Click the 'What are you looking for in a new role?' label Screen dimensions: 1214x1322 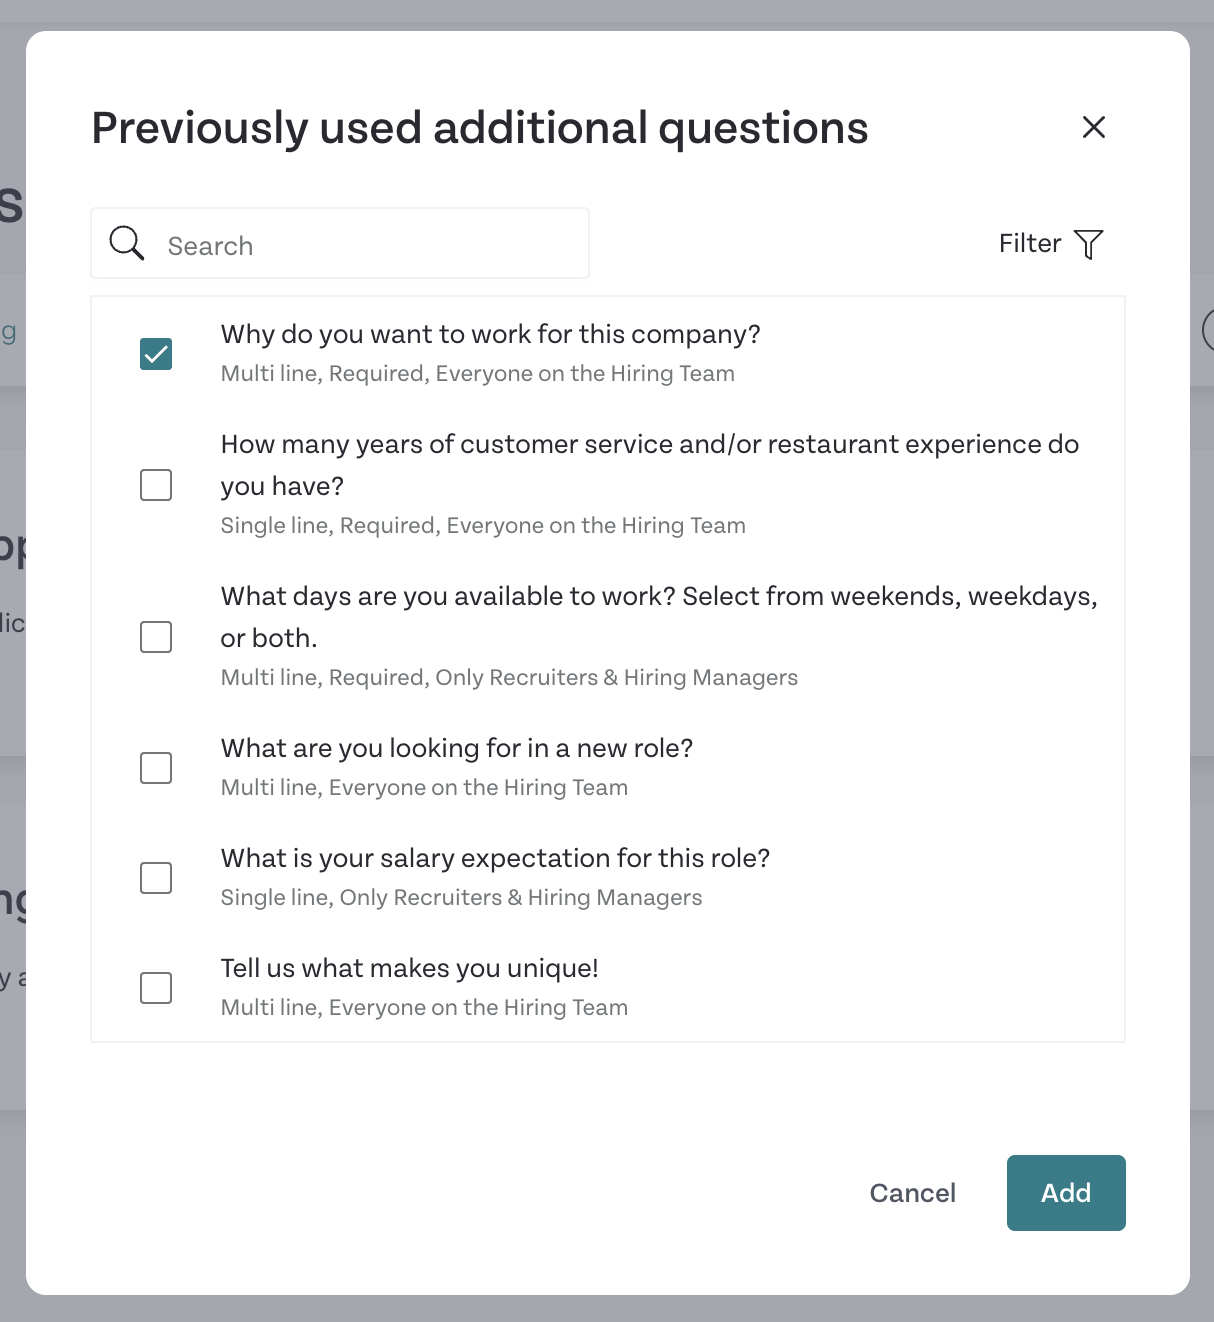[457, 748]
